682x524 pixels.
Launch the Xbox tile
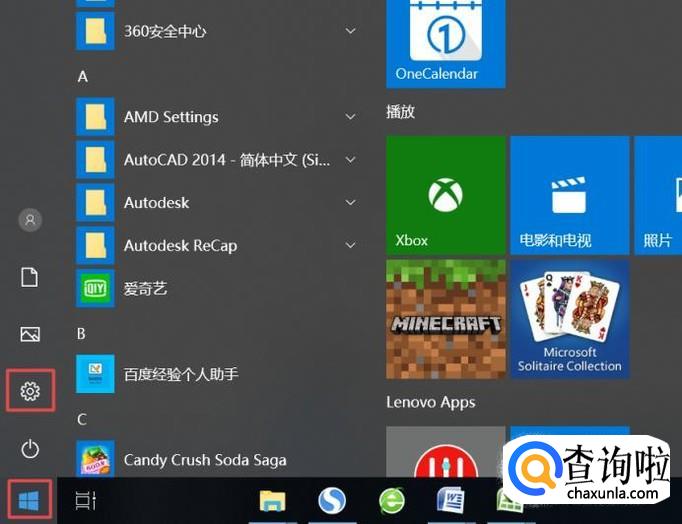445,195
